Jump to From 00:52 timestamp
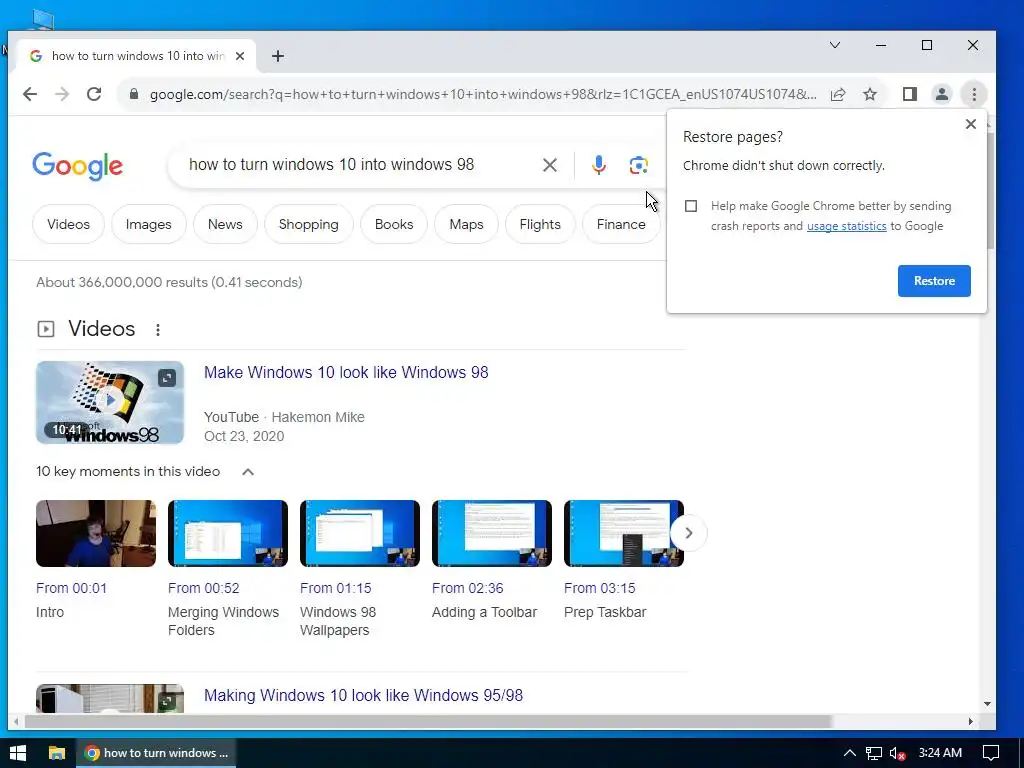Image resolution: width=1024 pixels, height=768 pixels. (x=204, y=588)
